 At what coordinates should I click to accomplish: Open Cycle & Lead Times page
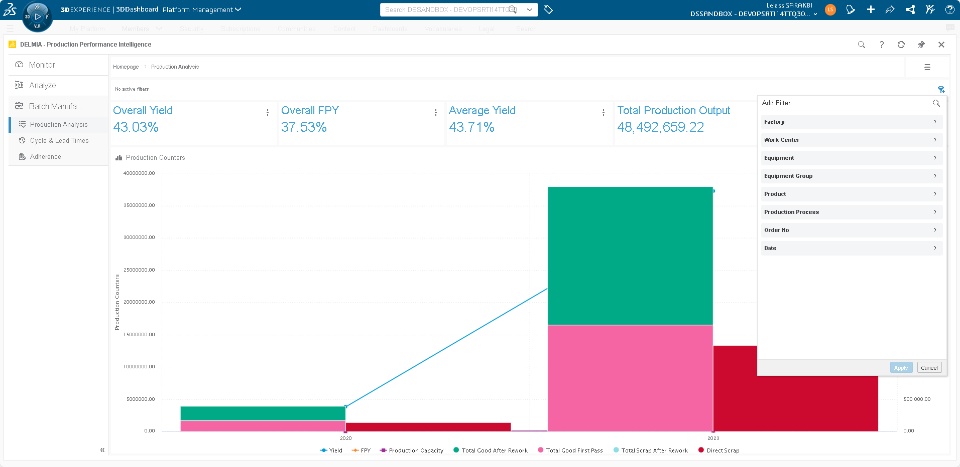click(x=59, y=141)
